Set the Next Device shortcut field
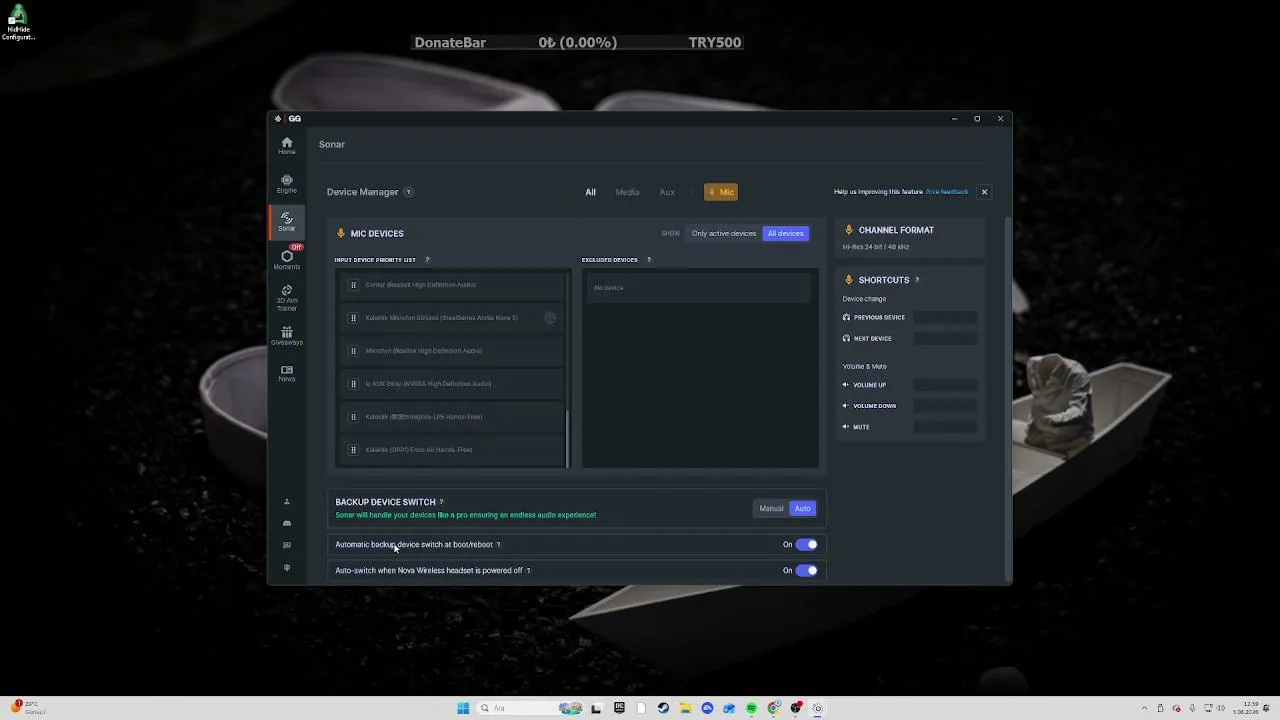Viewport: 1280px width, 720px height. click(x=945, y=339)
